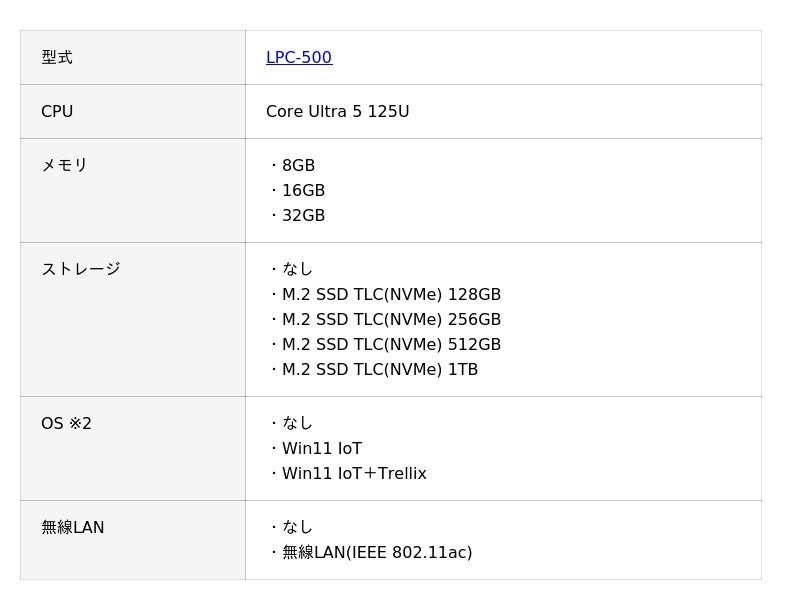Image resolution: width=800 pixels, height=610 pixels.
Task: Click the M.2 SSD 512GB storage entry
Action: point(391,345)
